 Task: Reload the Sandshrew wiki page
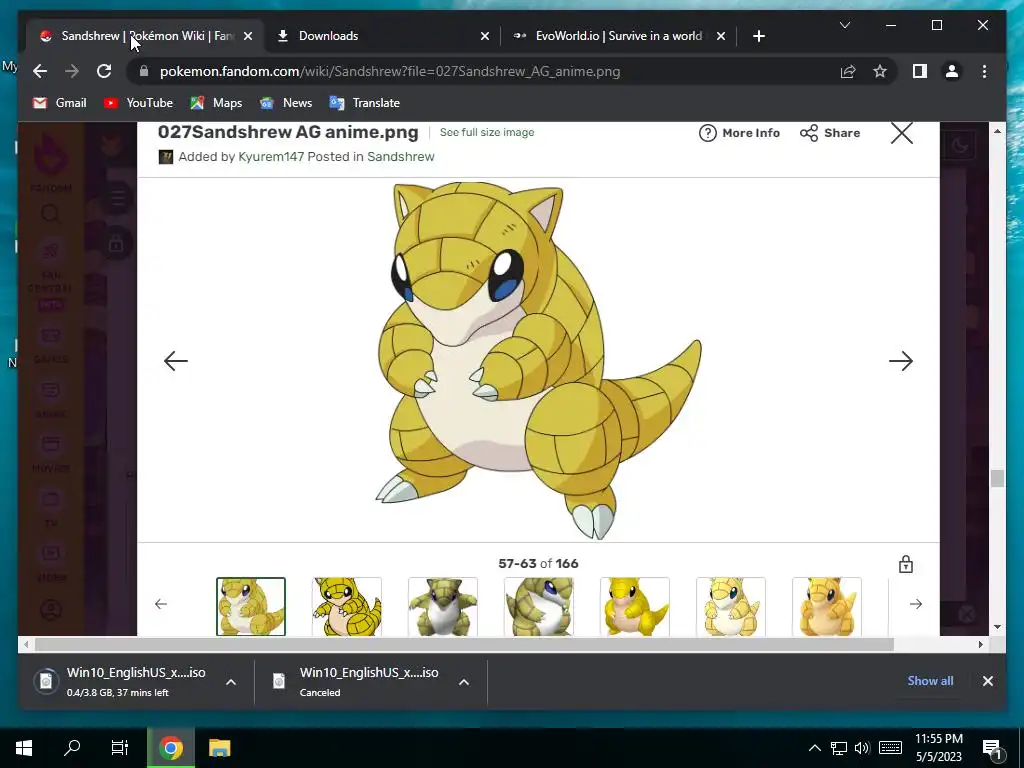click(x=104, y=71)
